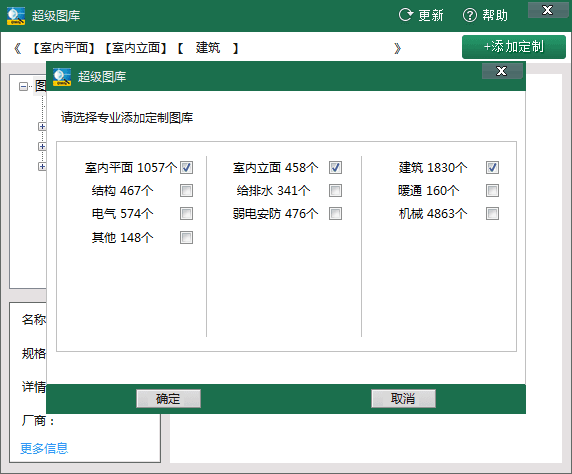Click the 建筑 1830个 label

tap(433, 168)
